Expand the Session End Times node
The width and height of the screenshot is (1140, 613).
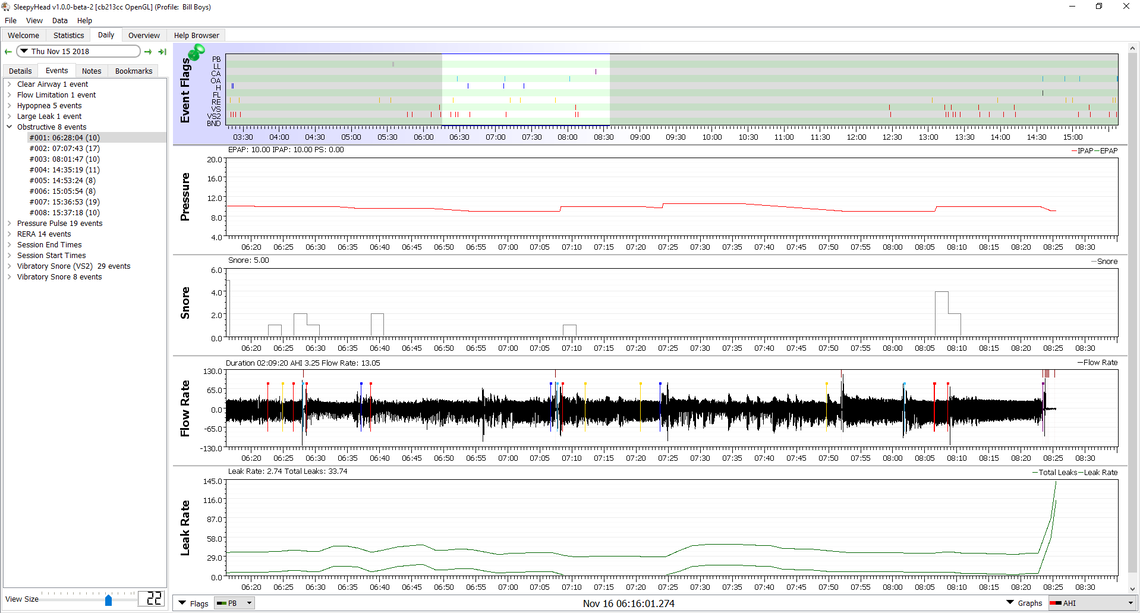coord(9,245)
